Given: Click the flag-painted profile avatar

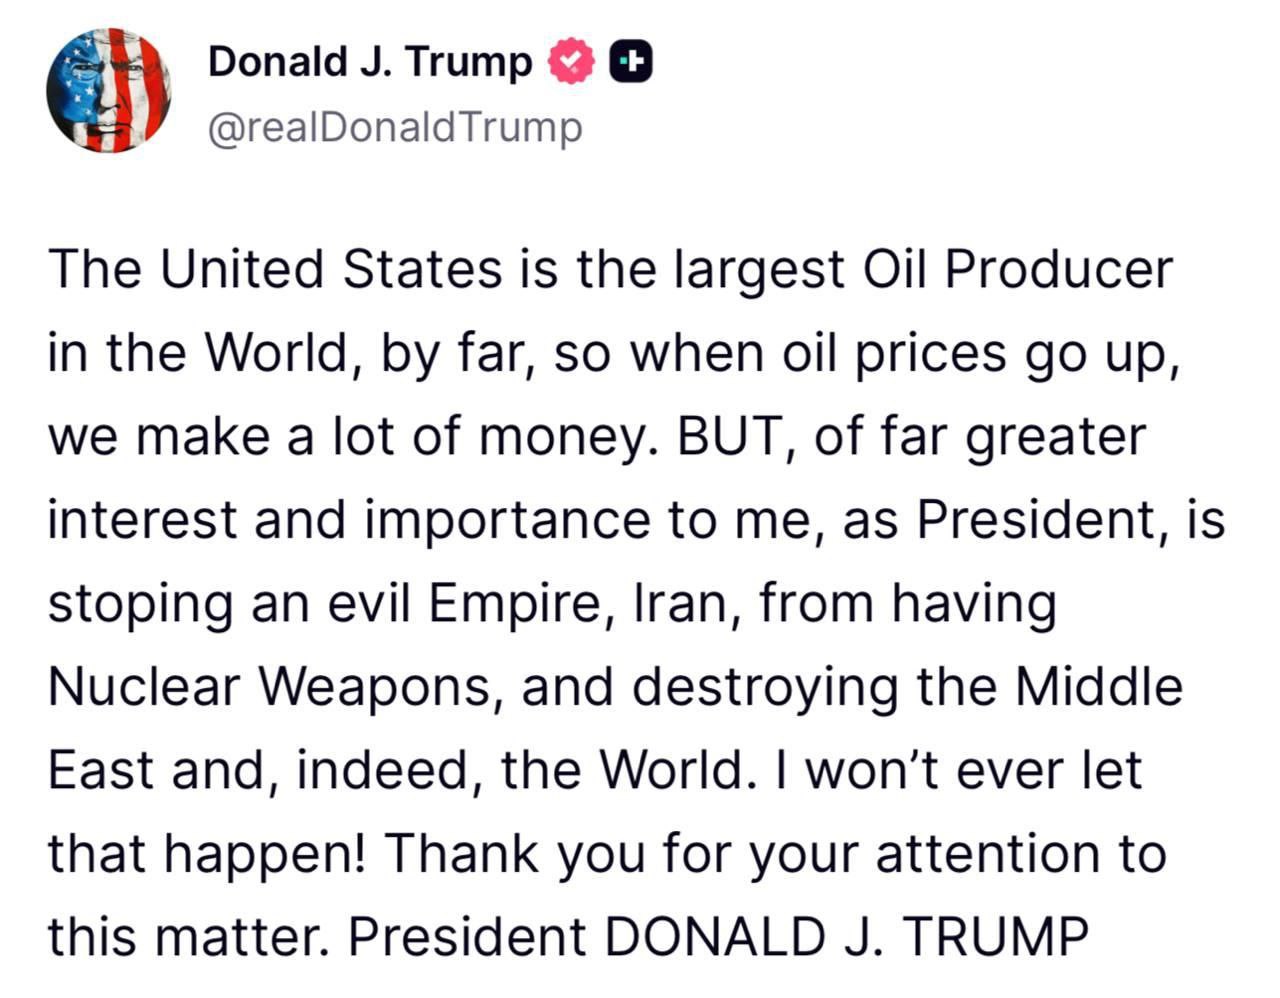Looking at the screenshot, I should [108, 90].
